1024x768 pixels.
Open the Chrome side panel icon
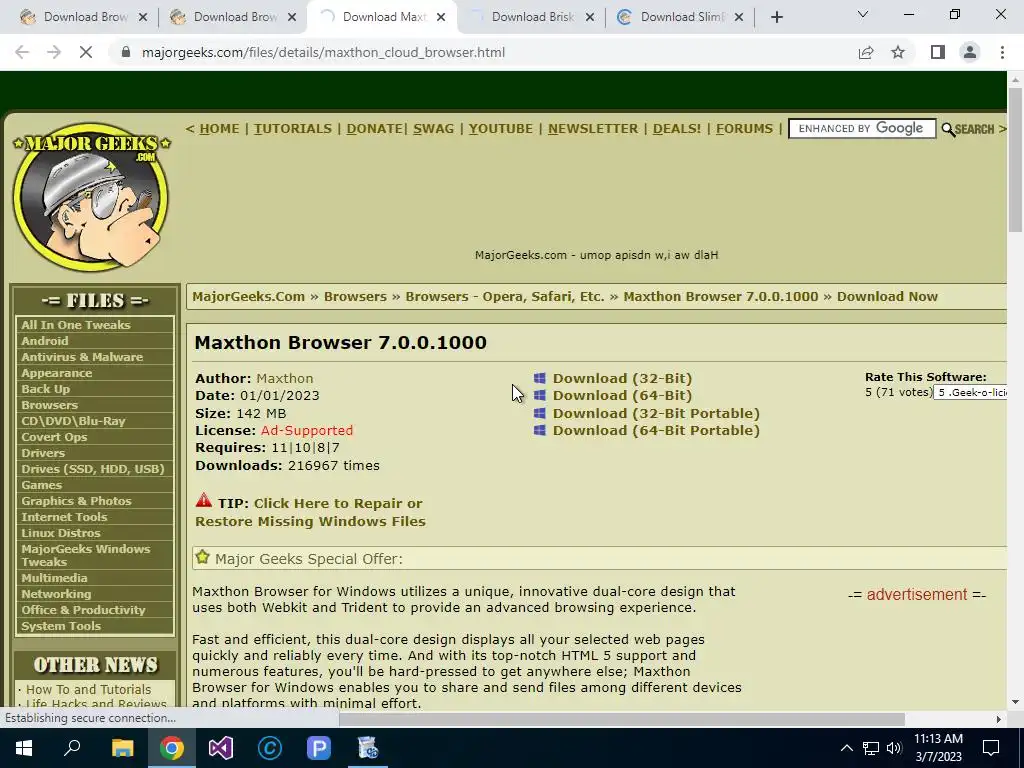coord(938,52)
